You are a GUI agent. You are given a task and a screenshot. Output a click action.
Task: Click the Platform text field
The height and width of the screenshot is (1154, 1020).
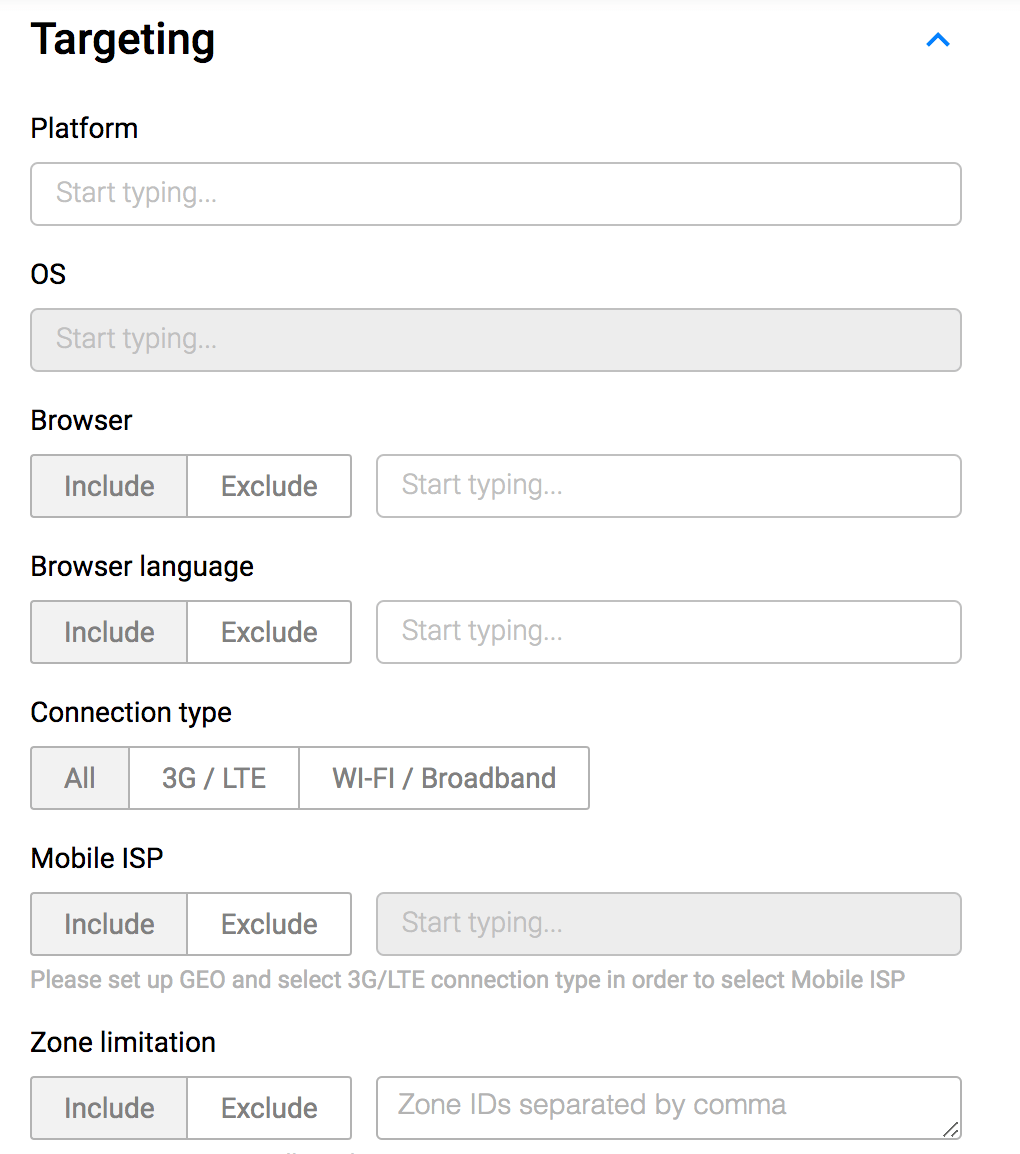click(496, 193)
